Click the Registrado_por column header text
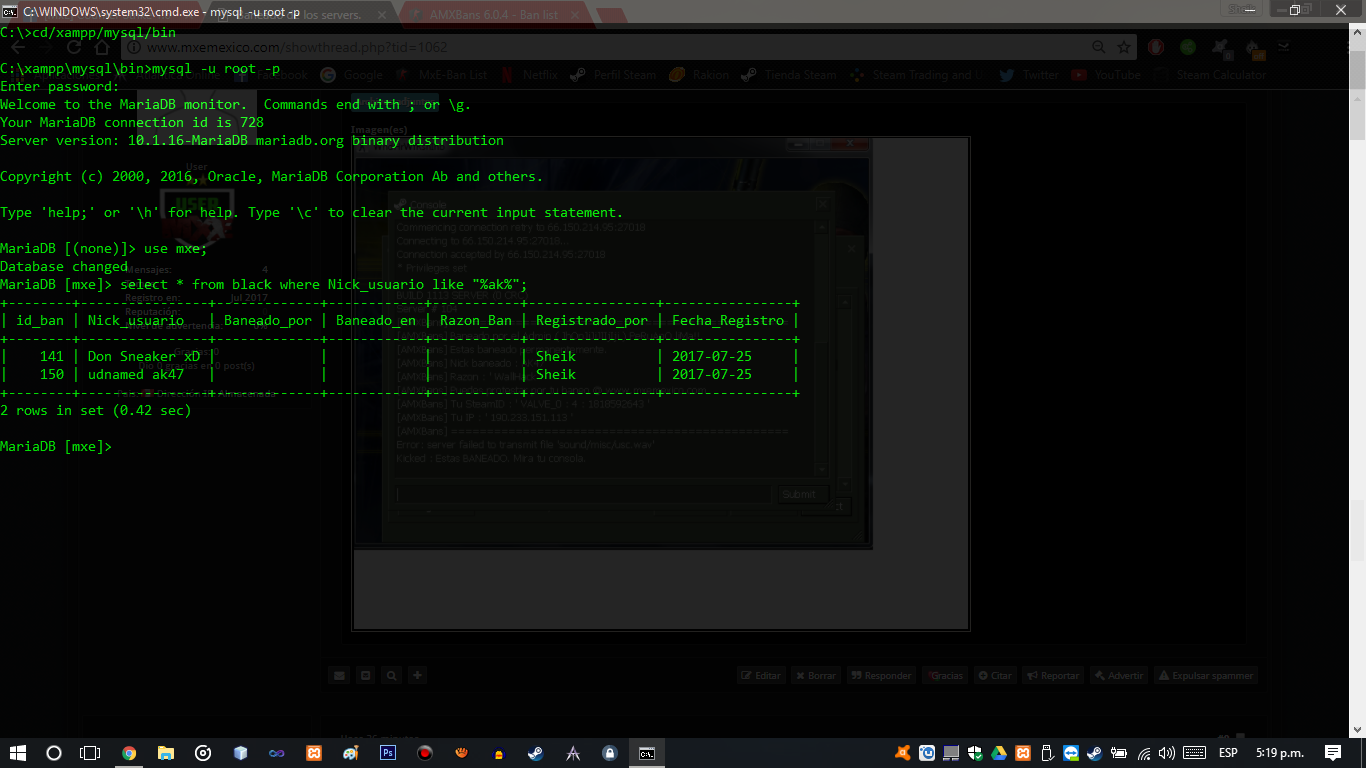Viewport: 1366px width, 768px height. 592,320
